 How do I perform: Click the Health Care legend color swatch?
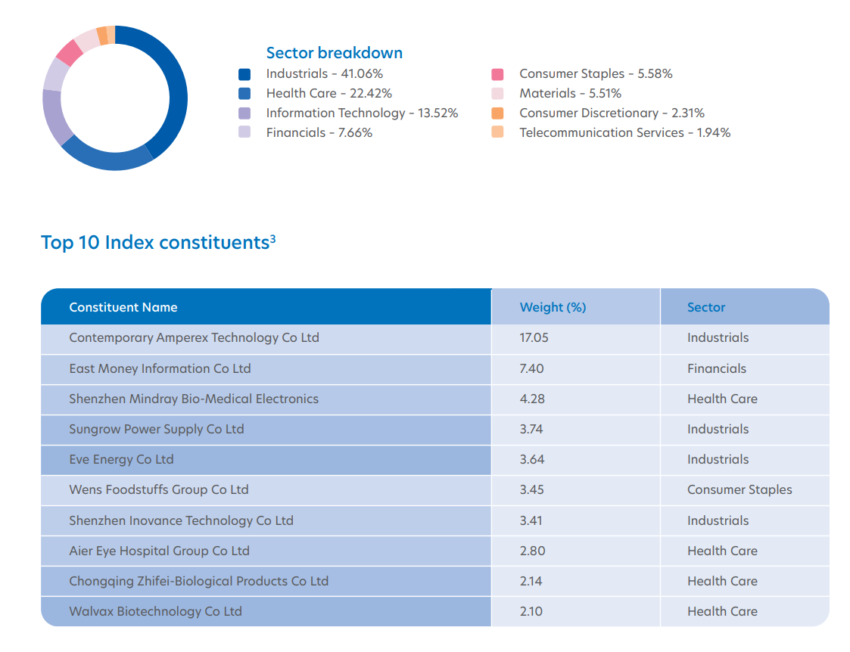(x=244, y=94)
